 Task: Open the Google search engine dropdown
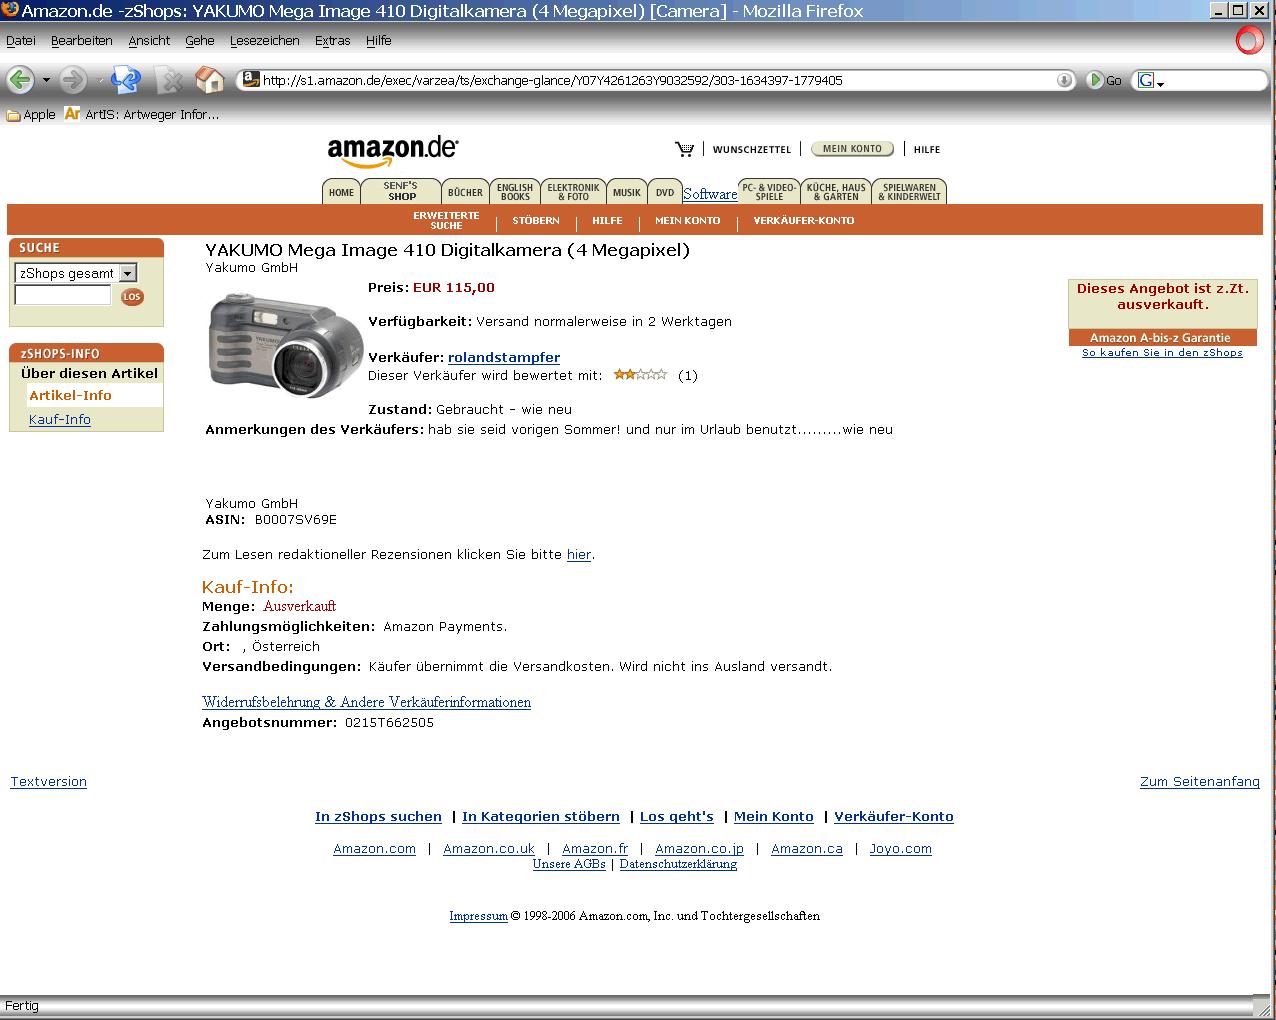[1151, 81]
